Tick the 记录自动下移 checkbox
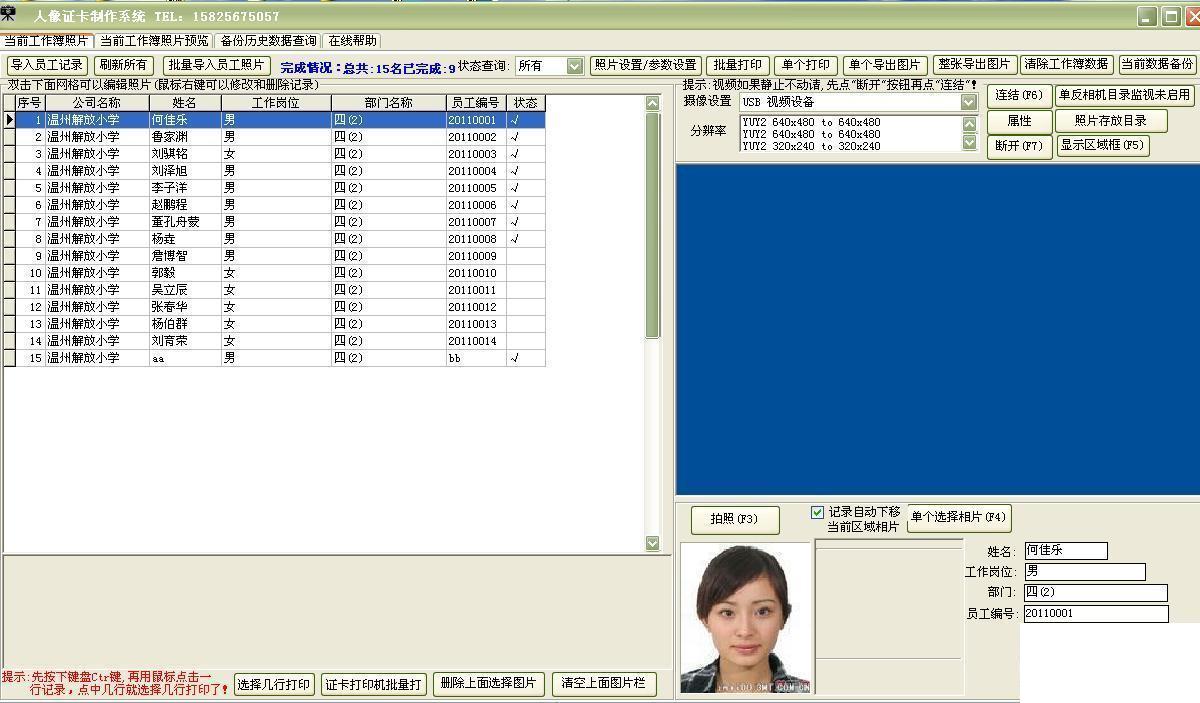The image size is (1200, 703). [817, 512]
